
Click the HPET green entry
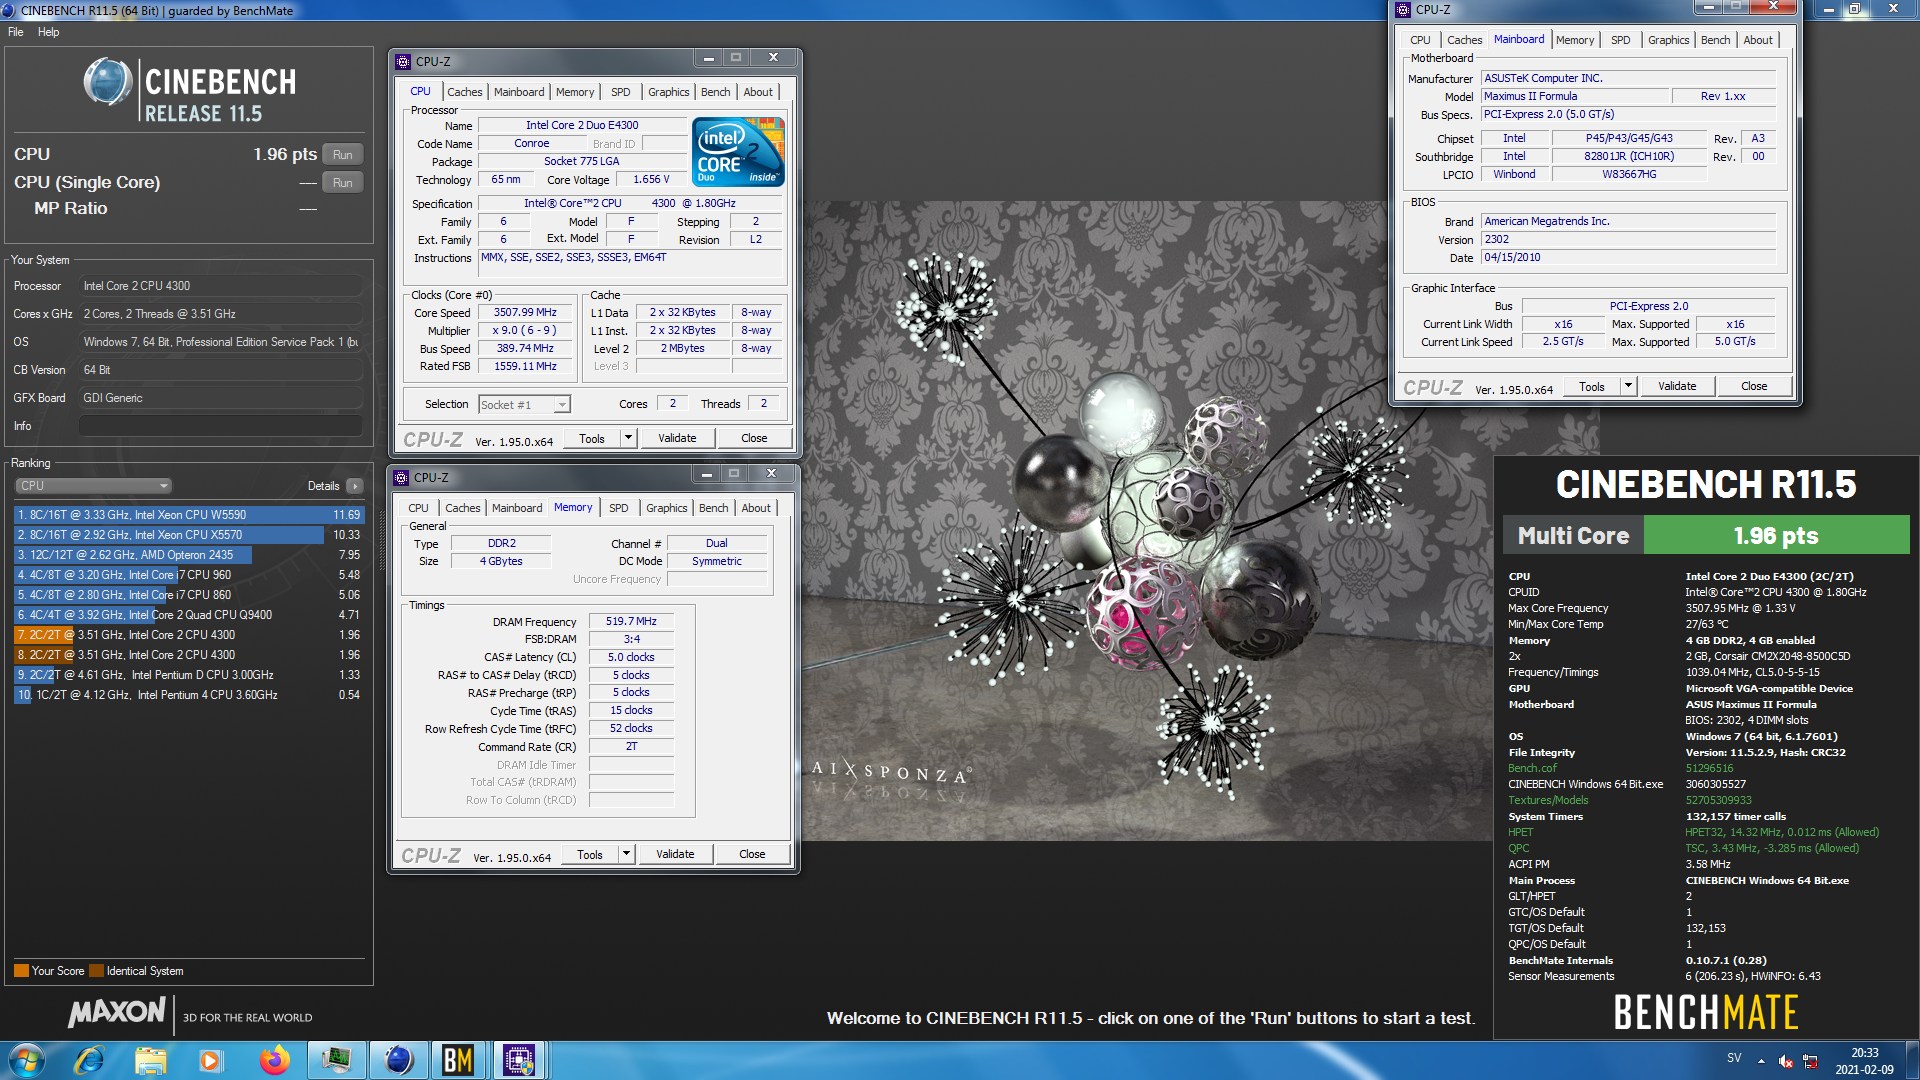(1520, 832)
